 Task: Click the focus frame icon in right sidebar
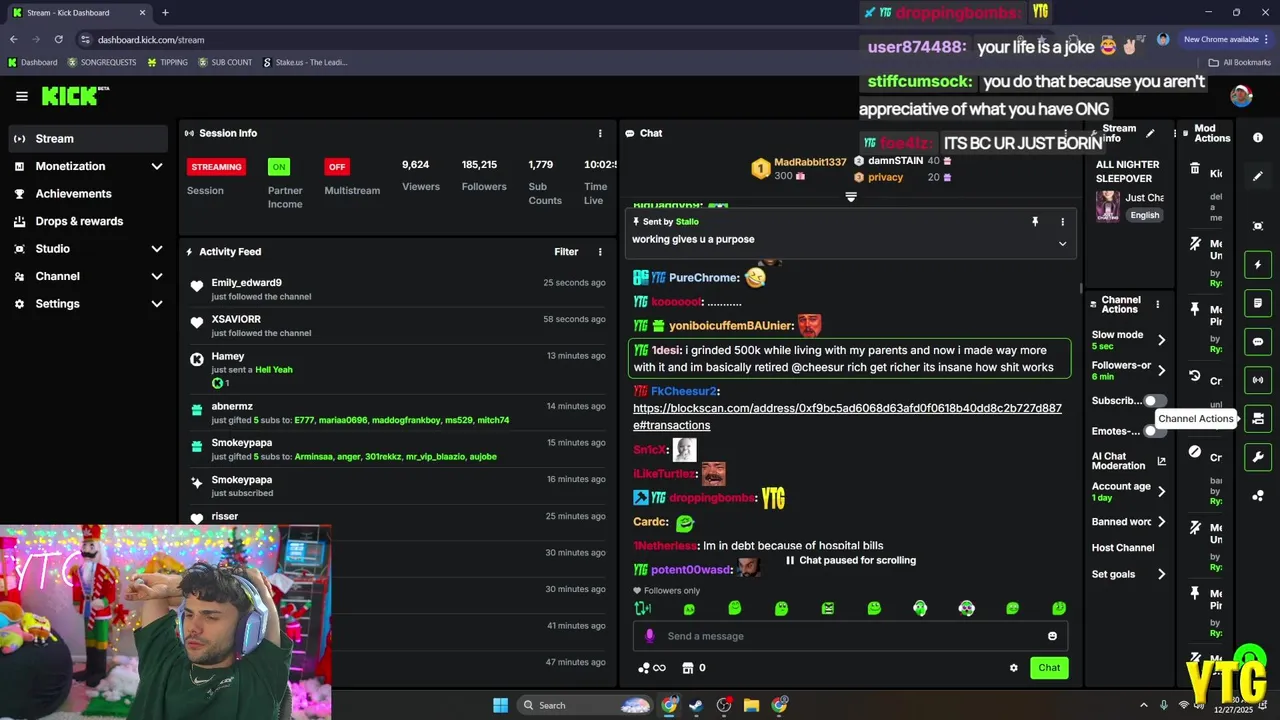(1258, 227)
